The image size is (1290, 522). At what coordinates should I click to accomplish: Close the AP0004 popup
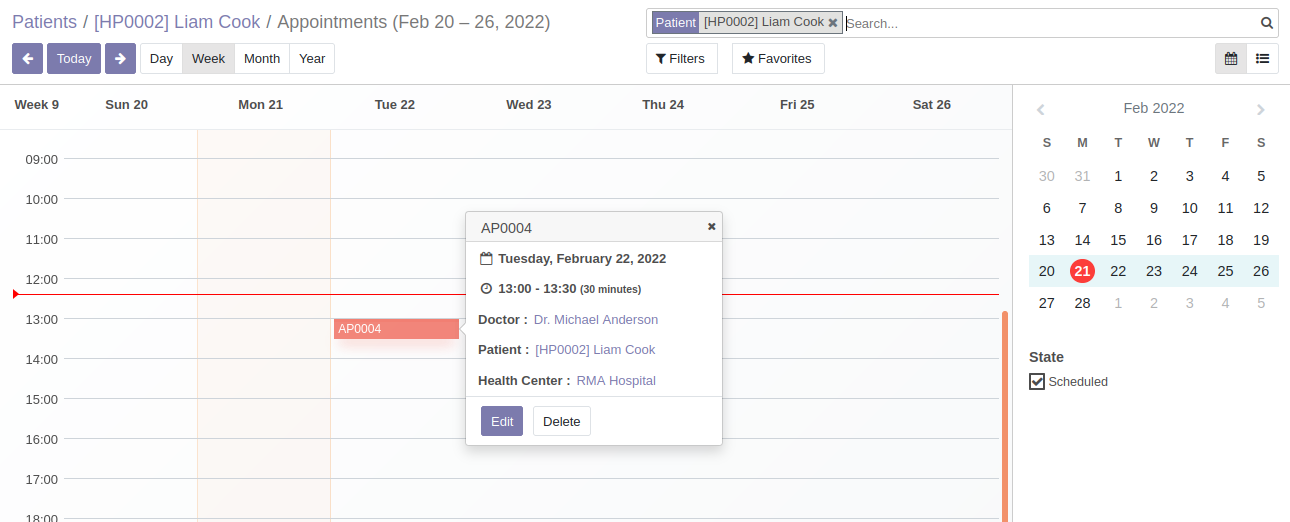pos(712,227)
